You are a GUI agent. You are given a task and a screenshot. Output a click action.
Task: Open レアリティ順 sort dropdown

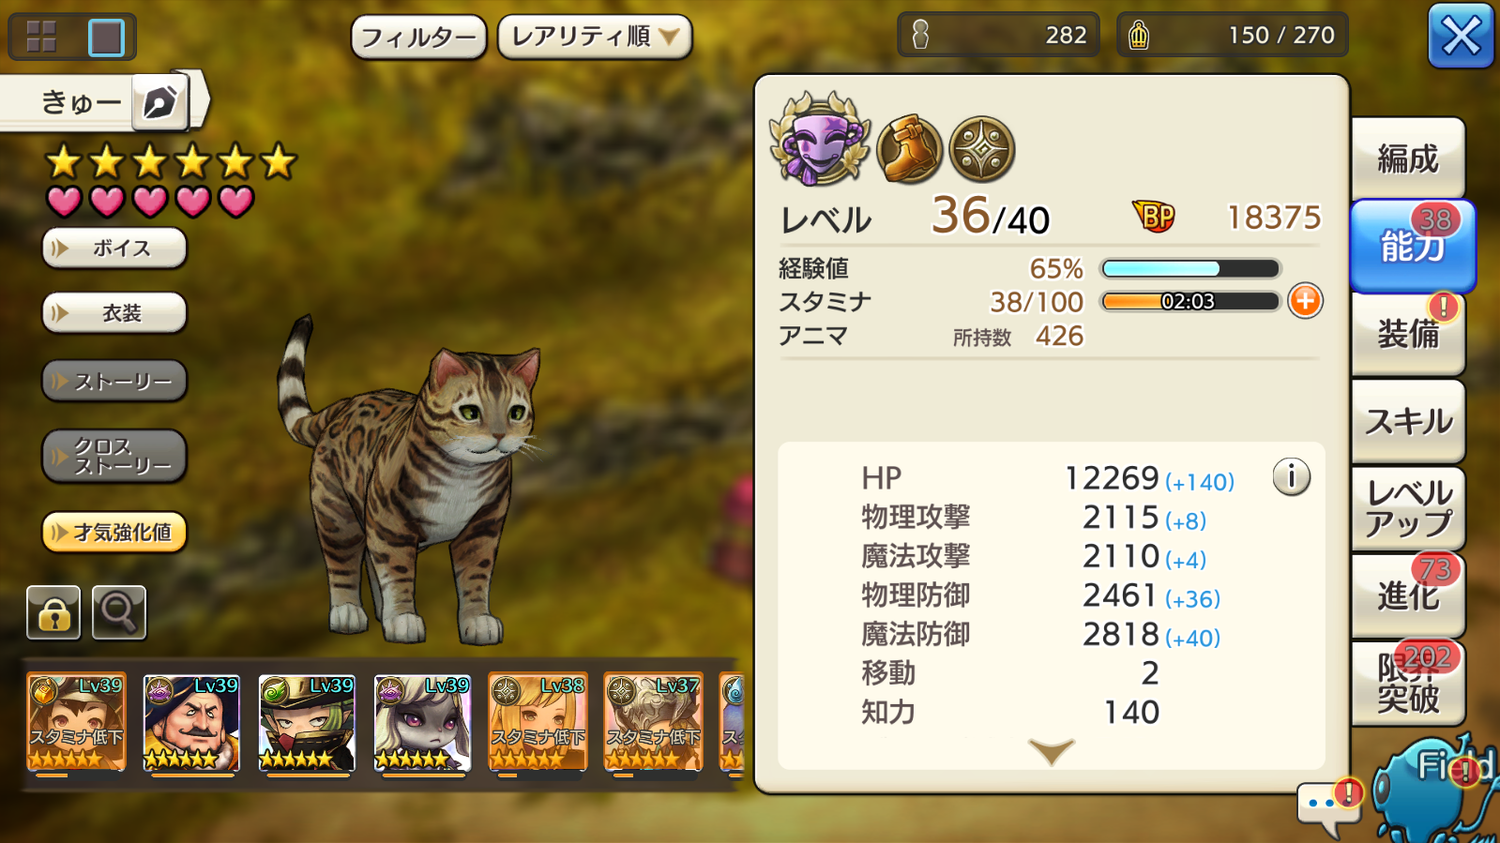595,37
